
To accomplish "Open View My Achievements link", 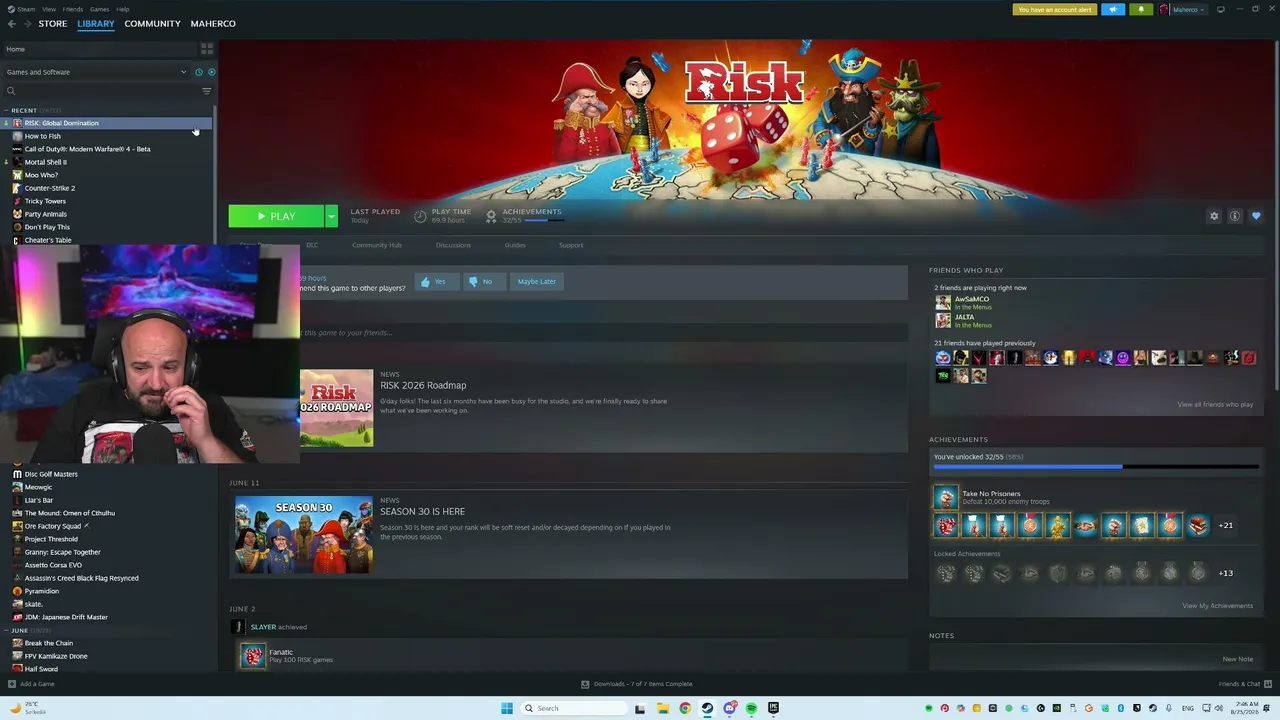I will point(1217,606).
